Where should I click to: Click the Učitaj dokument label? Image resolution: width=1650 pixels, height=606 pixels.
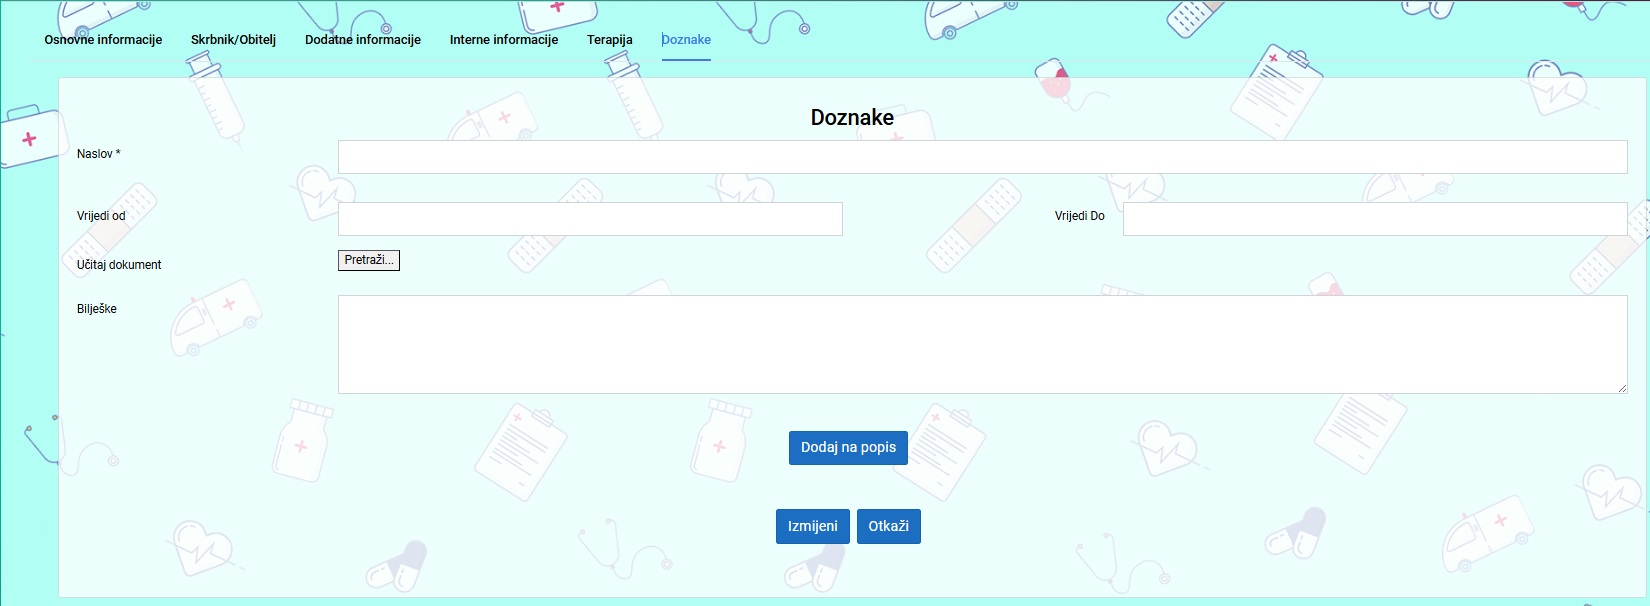pos(119,265)
